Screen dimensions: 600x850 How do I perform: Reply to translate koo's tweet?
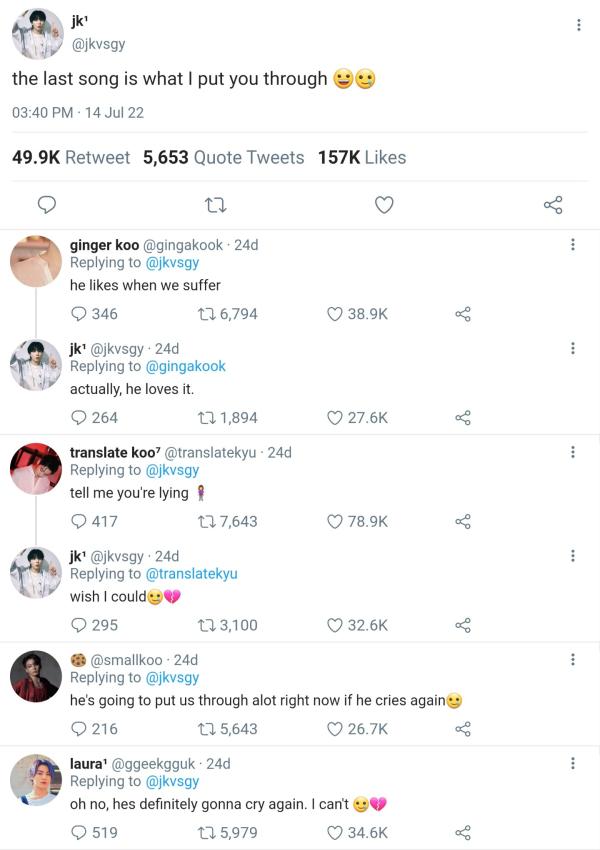[79, 521]
